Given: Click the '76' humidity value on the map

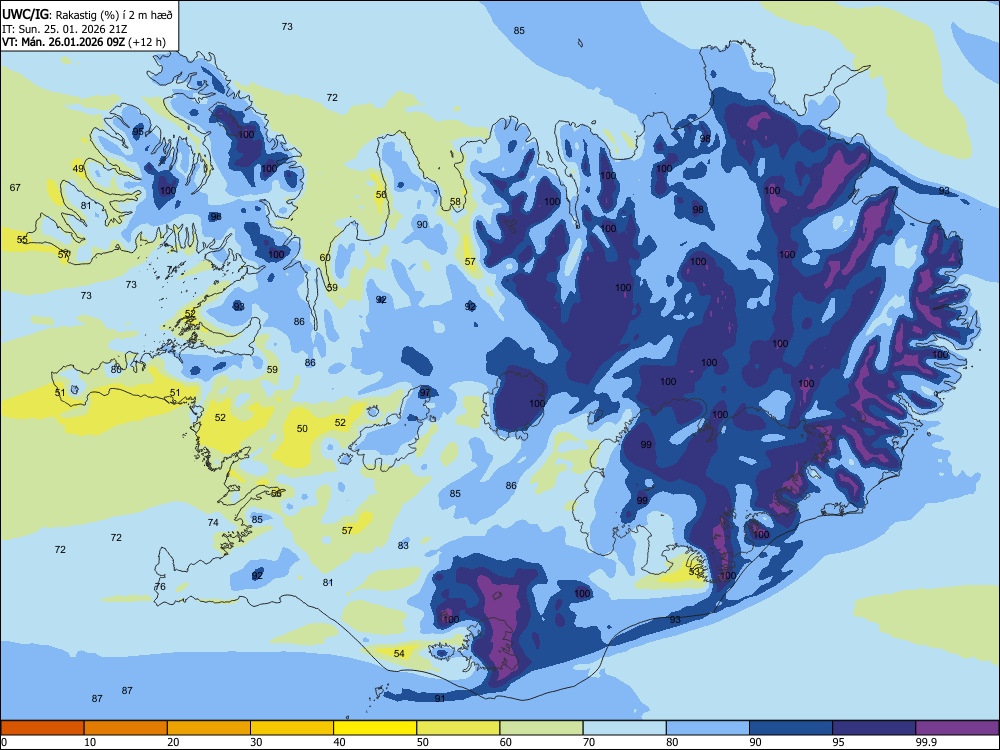Looking at the screenshot, I should (x=160, y=587).
